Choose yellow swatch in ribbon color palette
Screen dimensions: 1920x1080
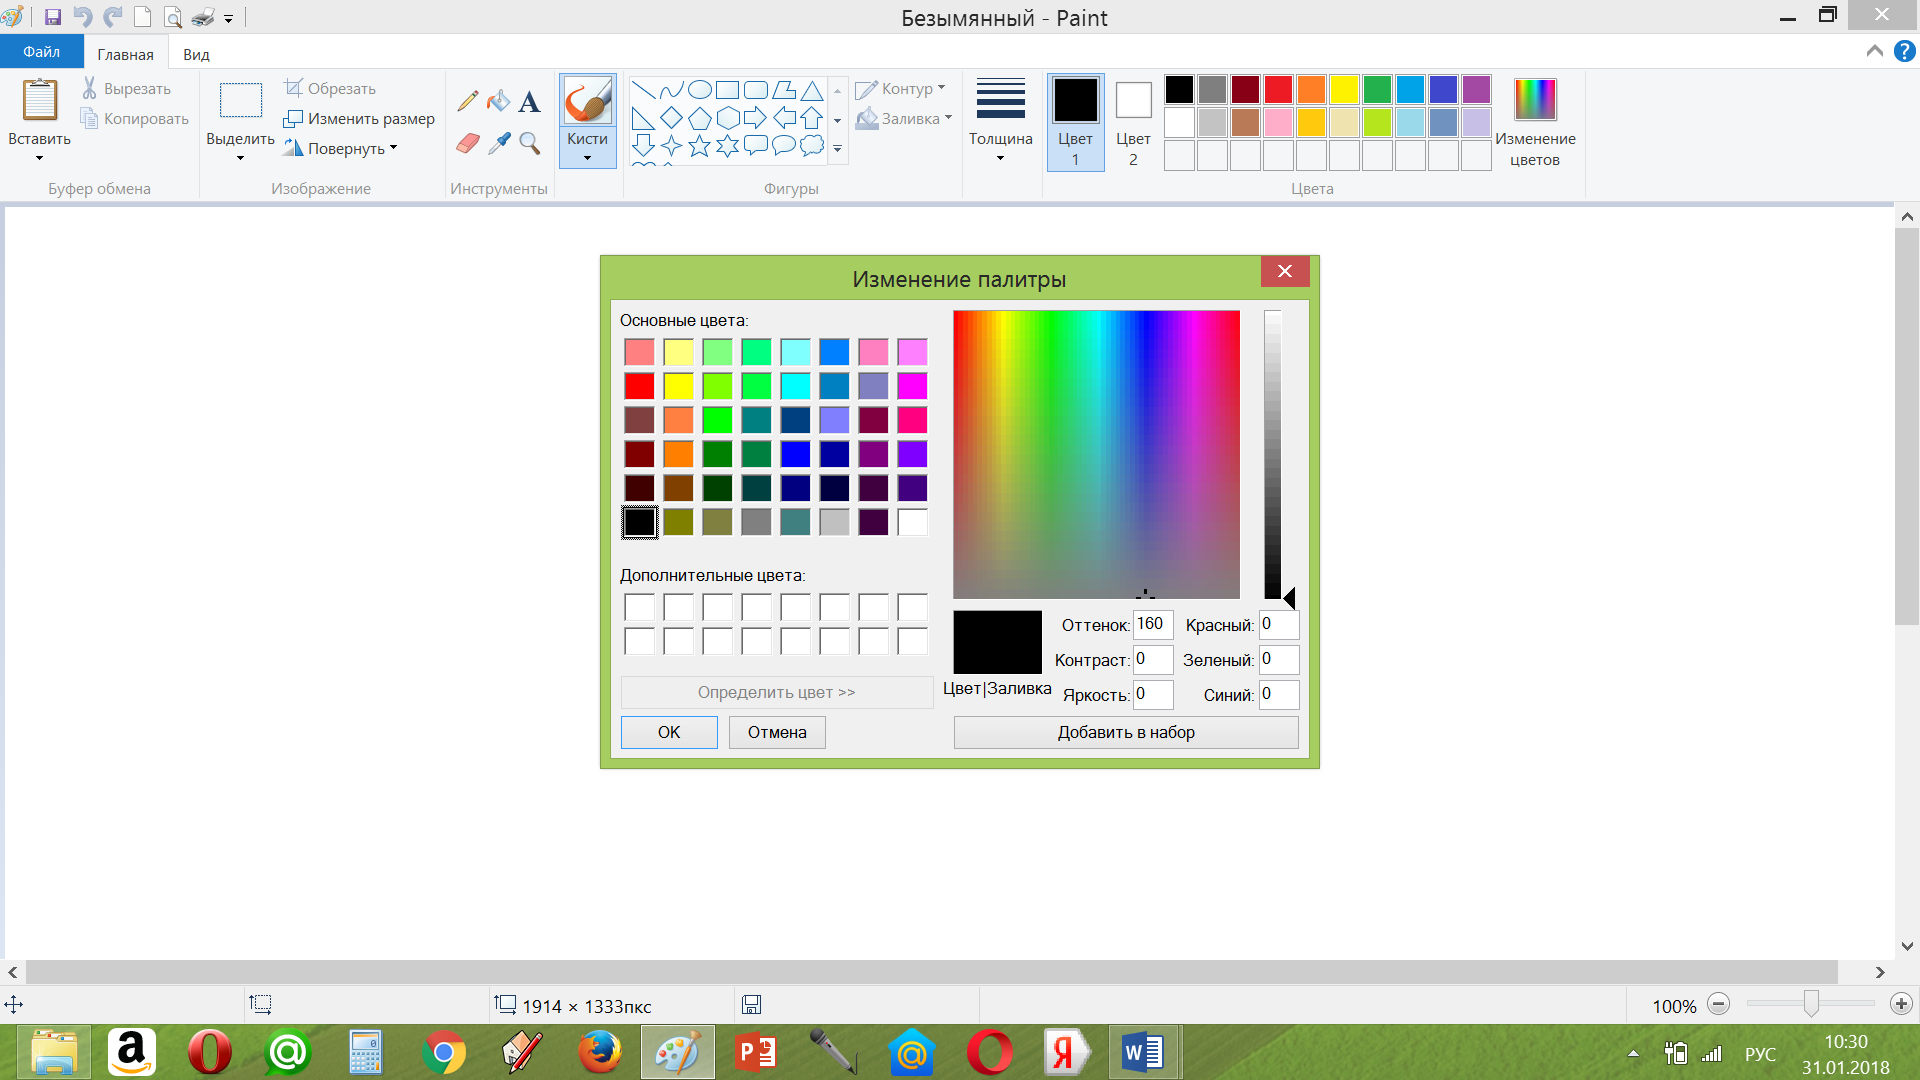1344,90
